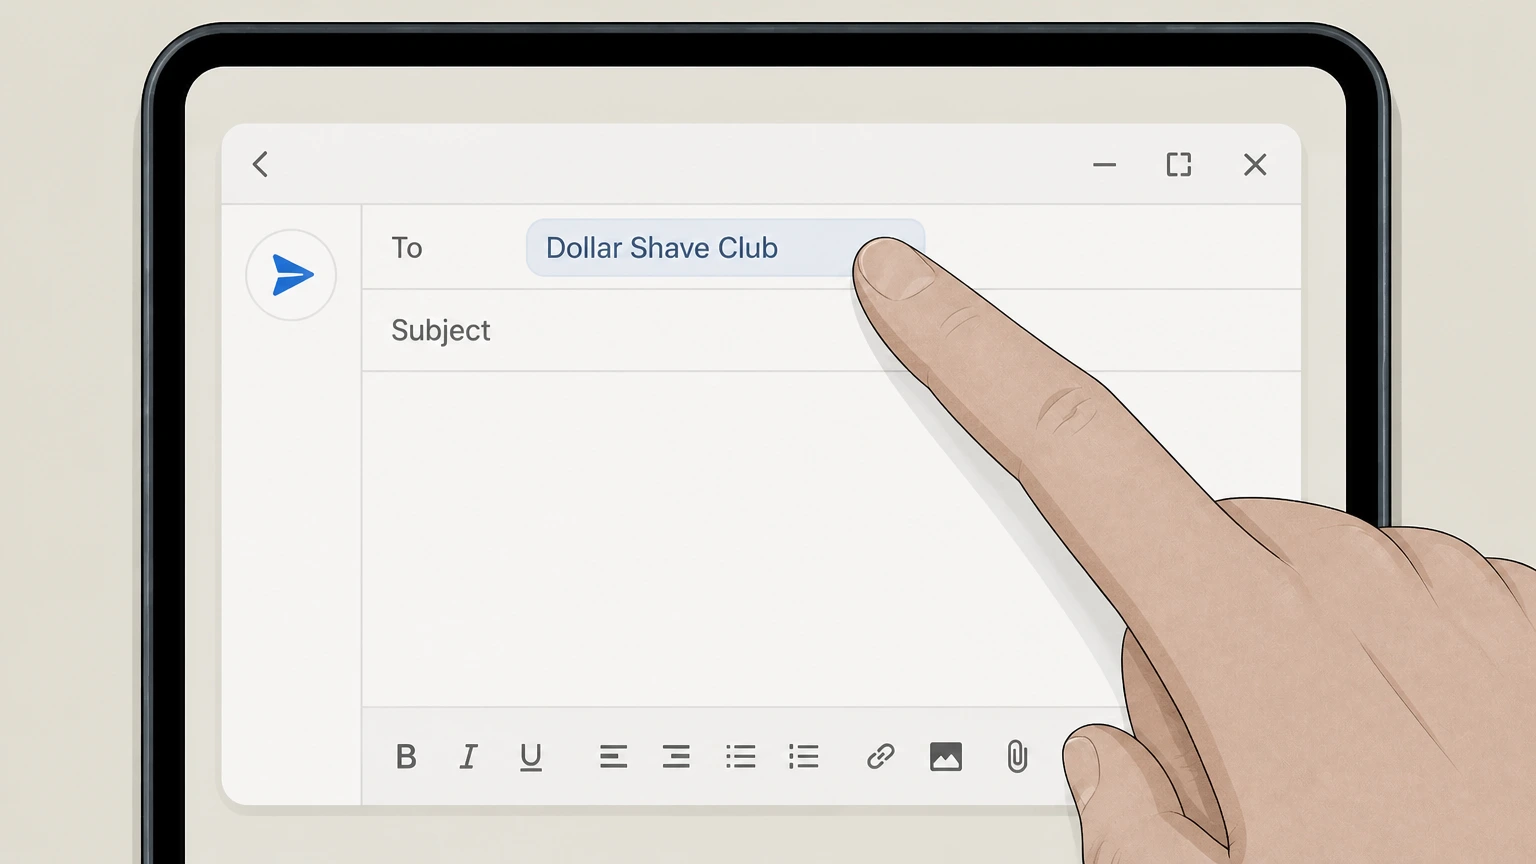
Task: Attach a file with the paperclip
Action: point(1017,757)
